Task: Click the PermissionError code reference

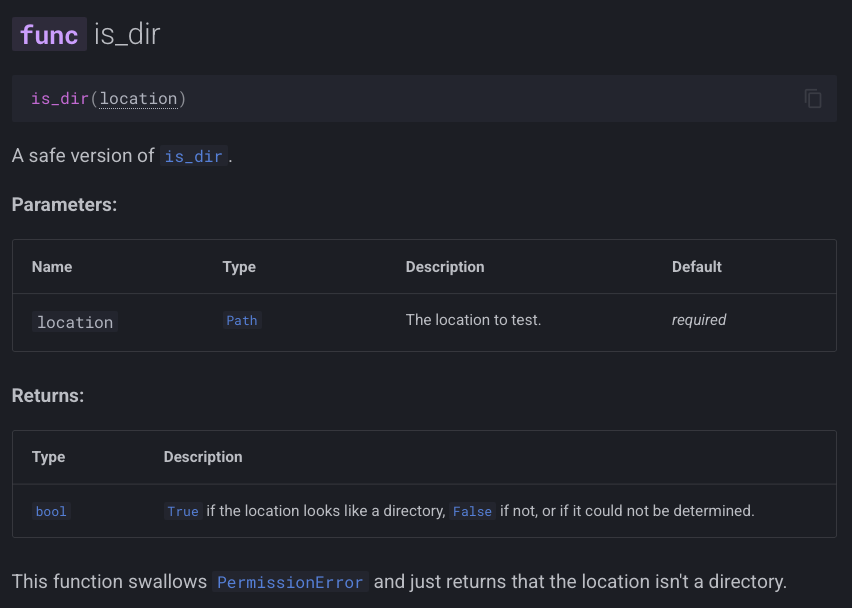Action: pos(290,582)
